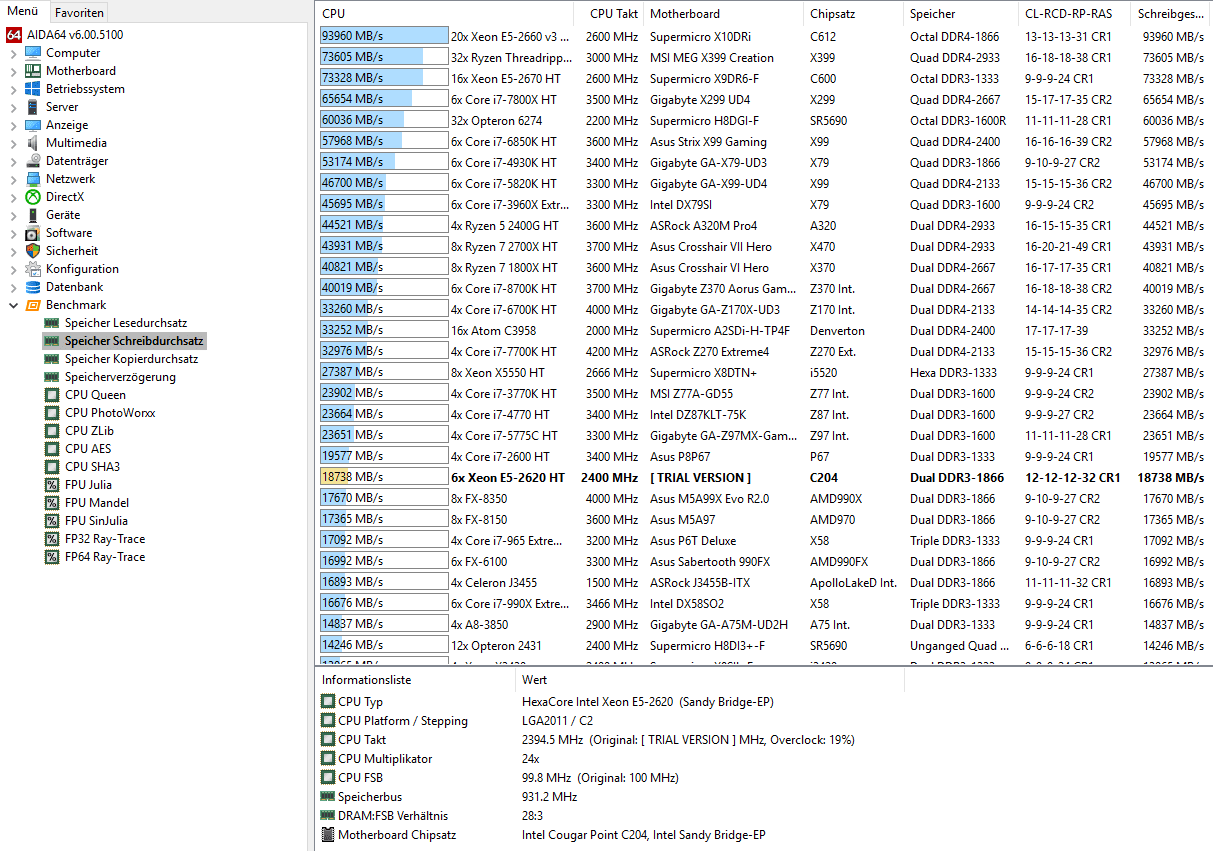Screen dimensions: 1213x851
Task: Click the Informationsliste column header
Action: [414, 680]
